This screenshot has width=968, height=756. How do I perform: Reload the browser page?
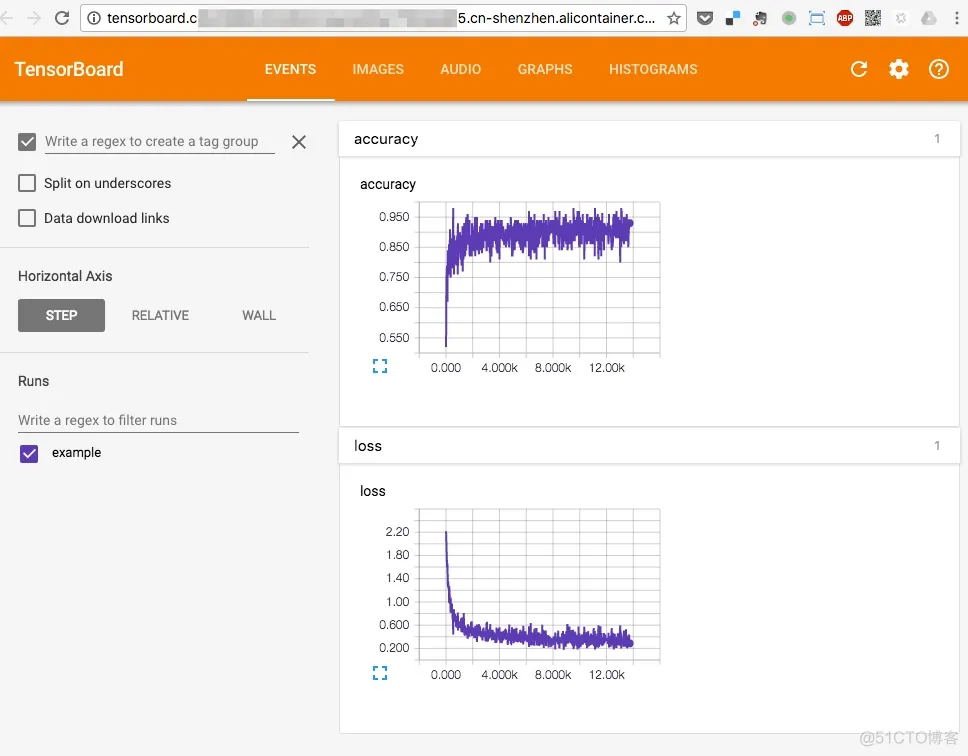coord(62,18)
